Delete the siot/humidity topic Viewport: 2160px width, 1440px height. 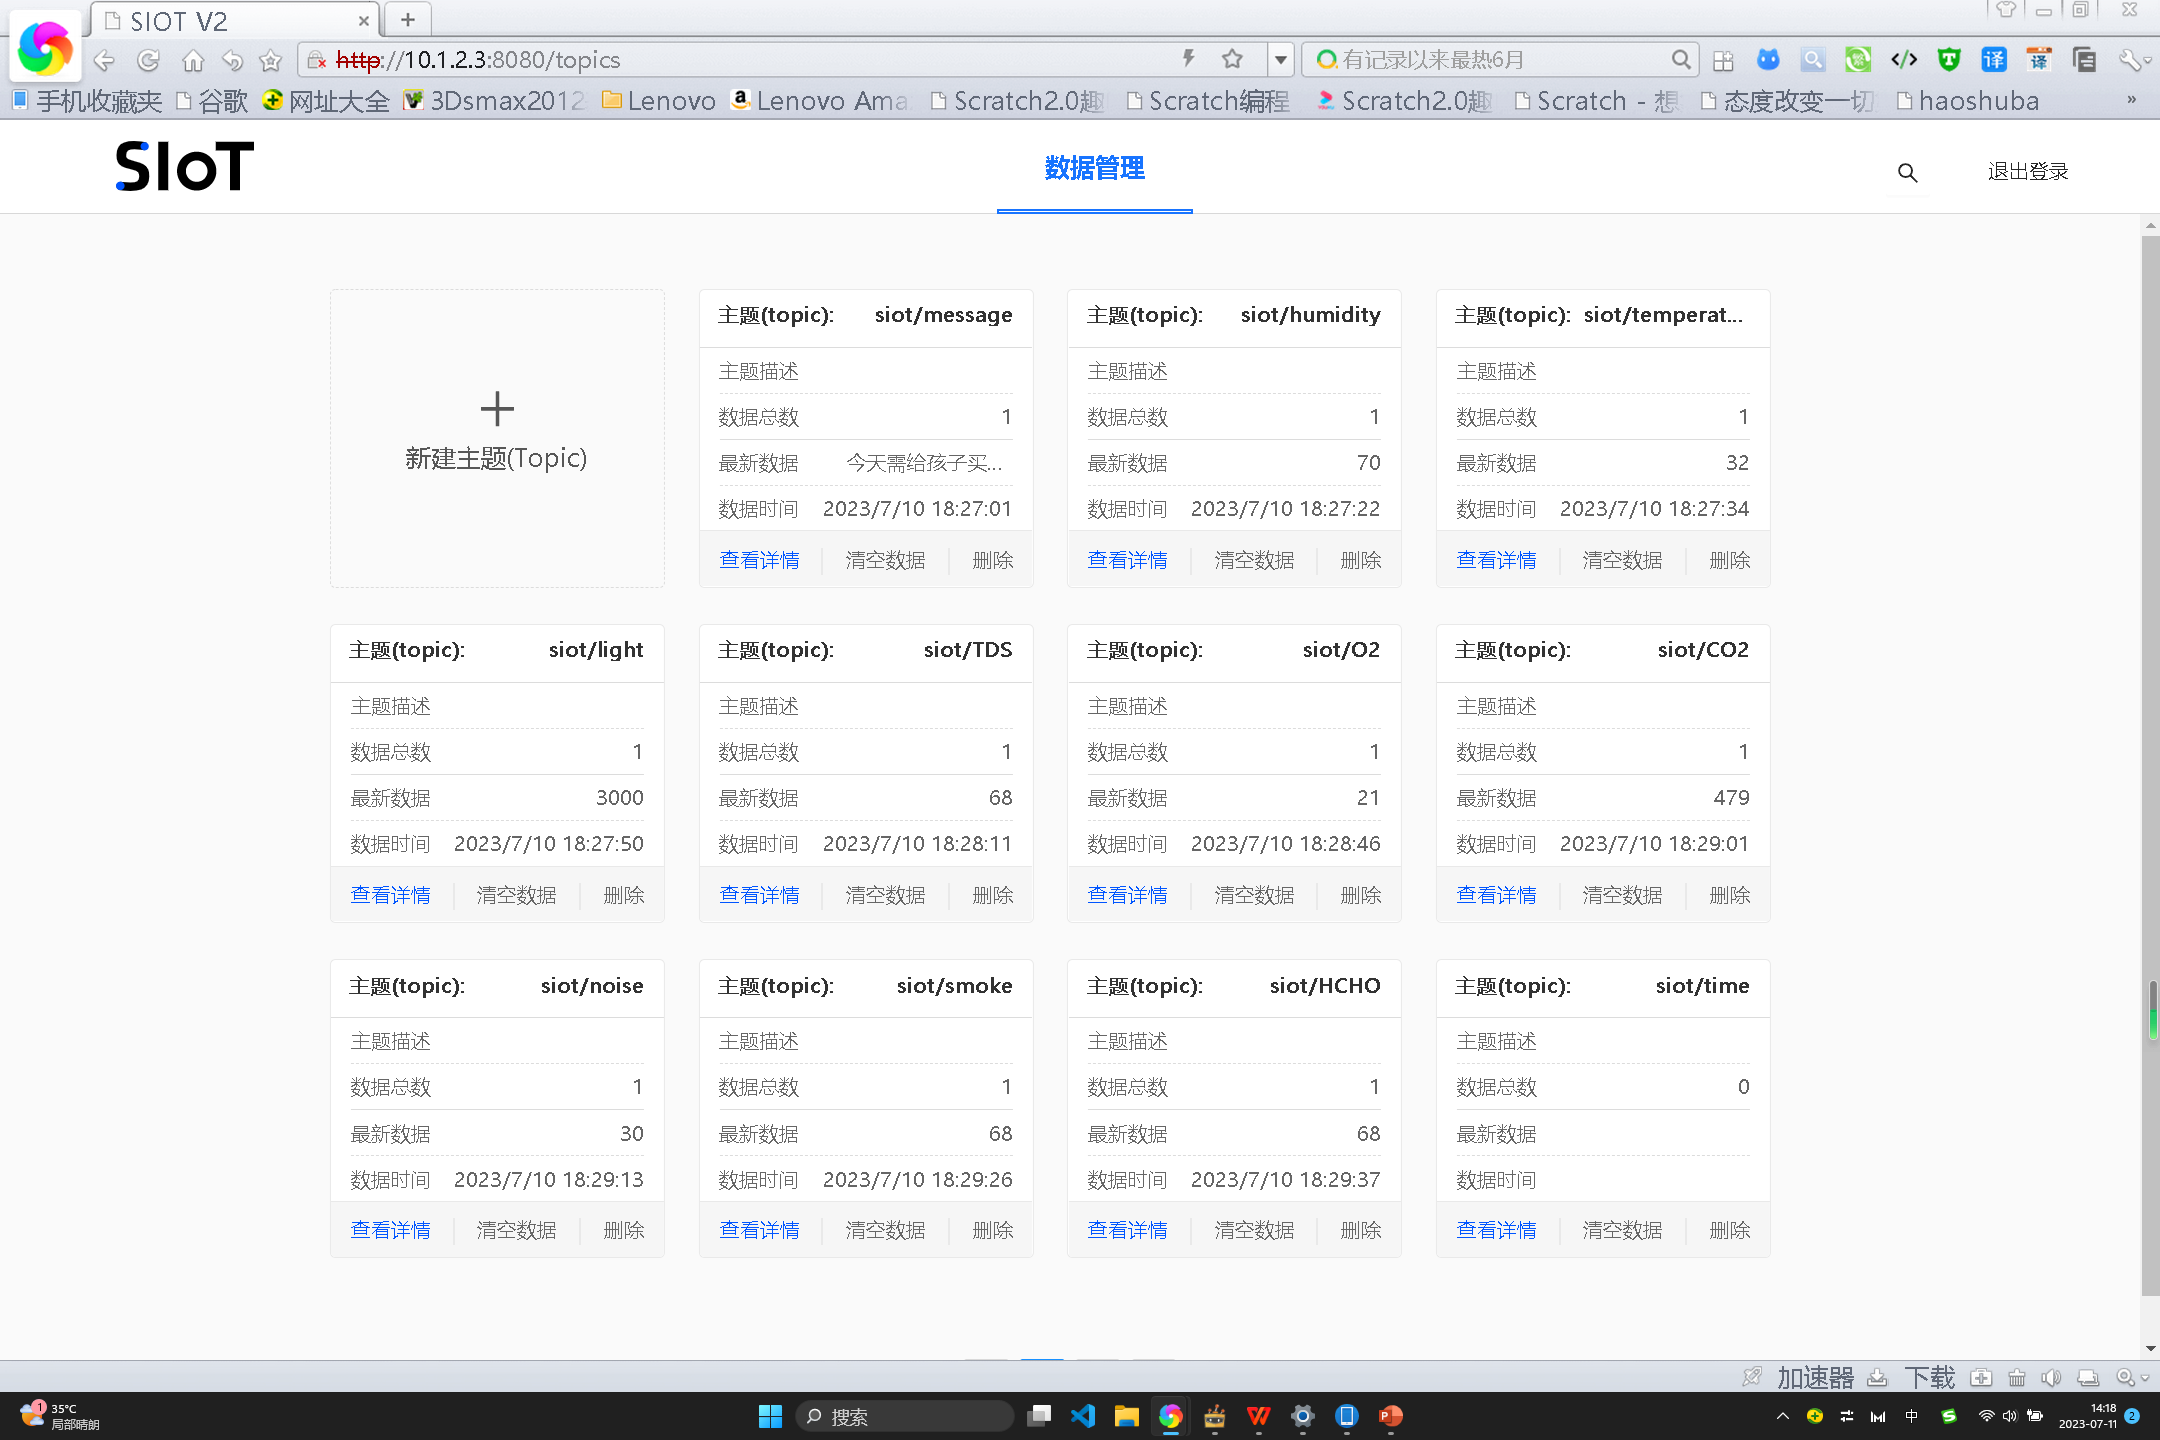click(1361, 560)
